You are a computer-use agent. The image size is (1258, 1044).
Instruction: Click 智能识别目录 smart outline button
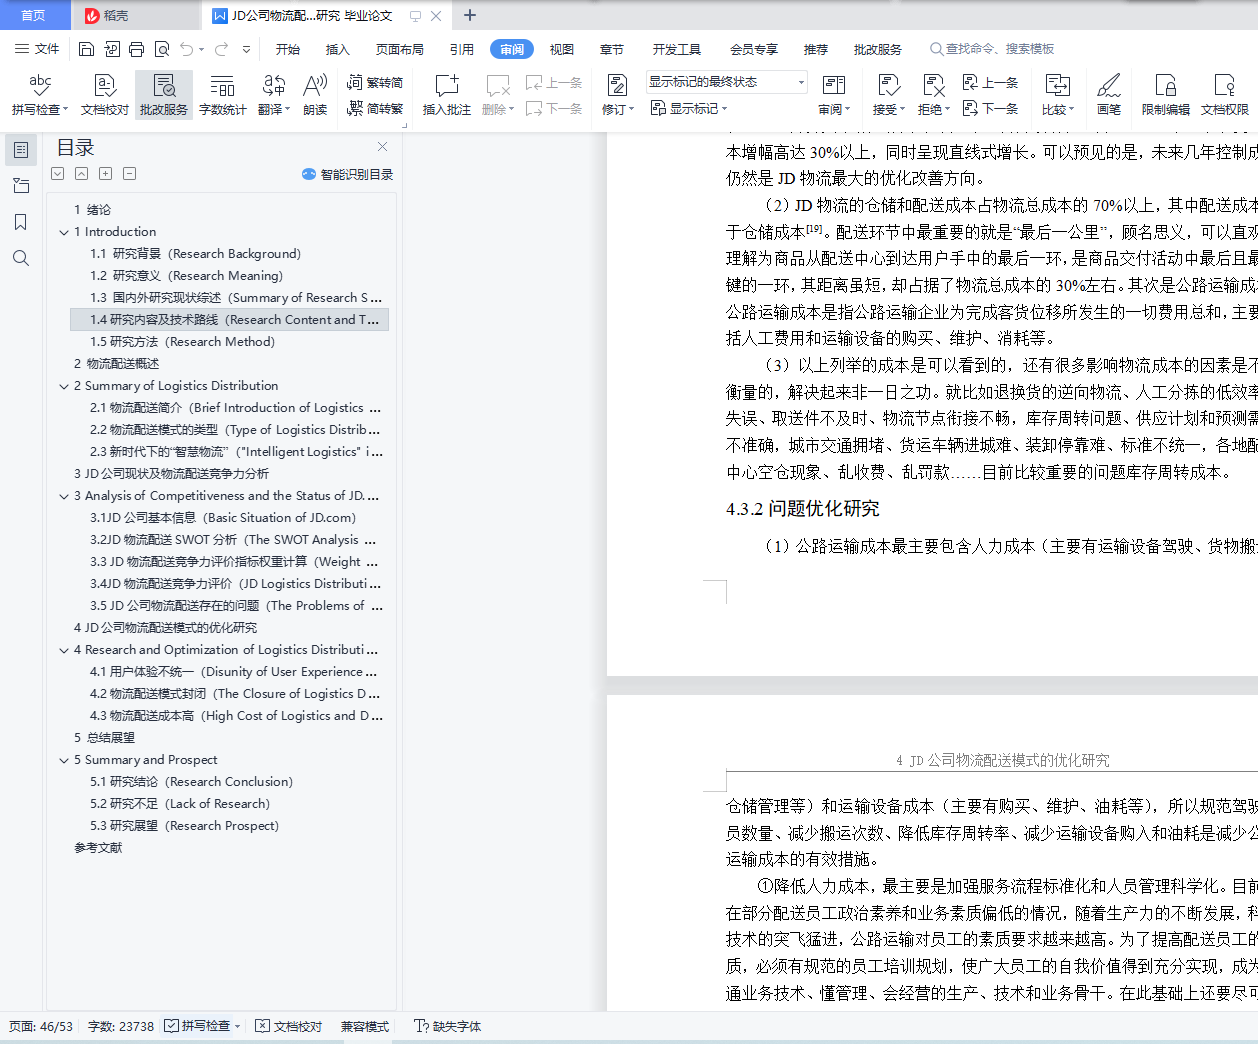pyautogui.click(x=347, y=174)
